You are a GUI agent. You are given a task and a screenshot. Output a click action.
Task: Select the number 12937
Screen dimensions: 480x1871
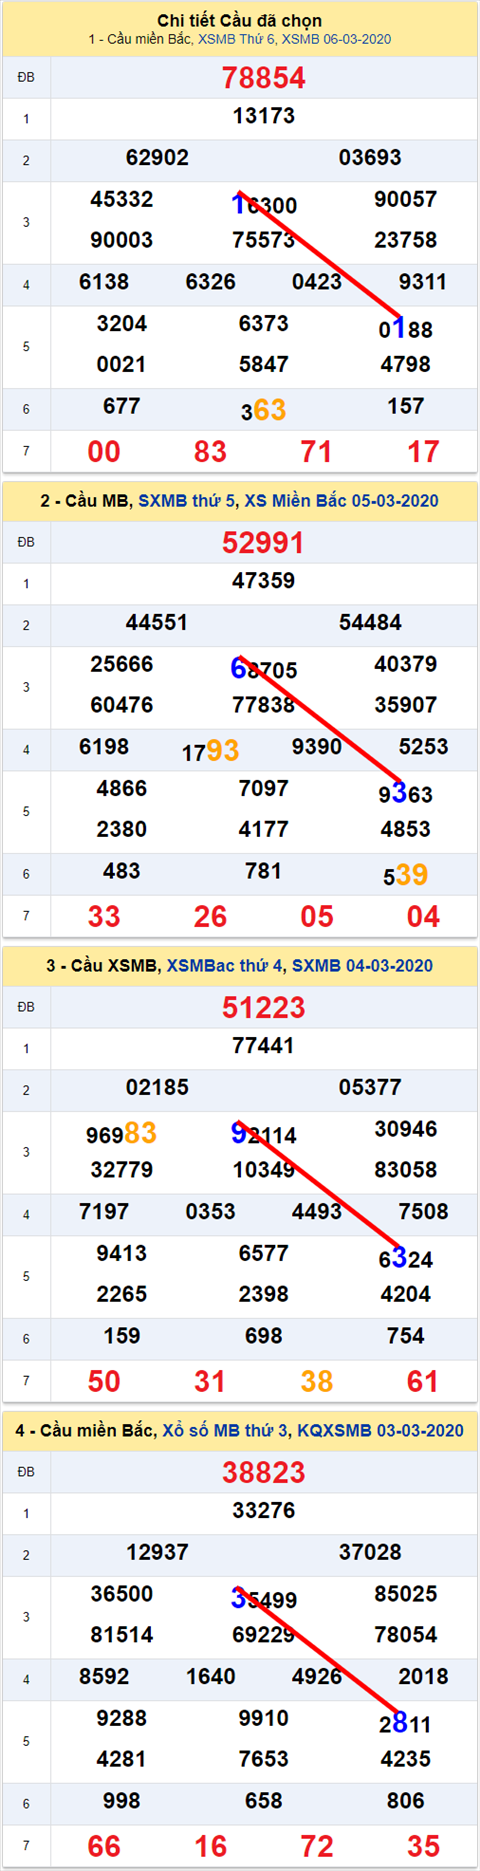[157, 1553]
